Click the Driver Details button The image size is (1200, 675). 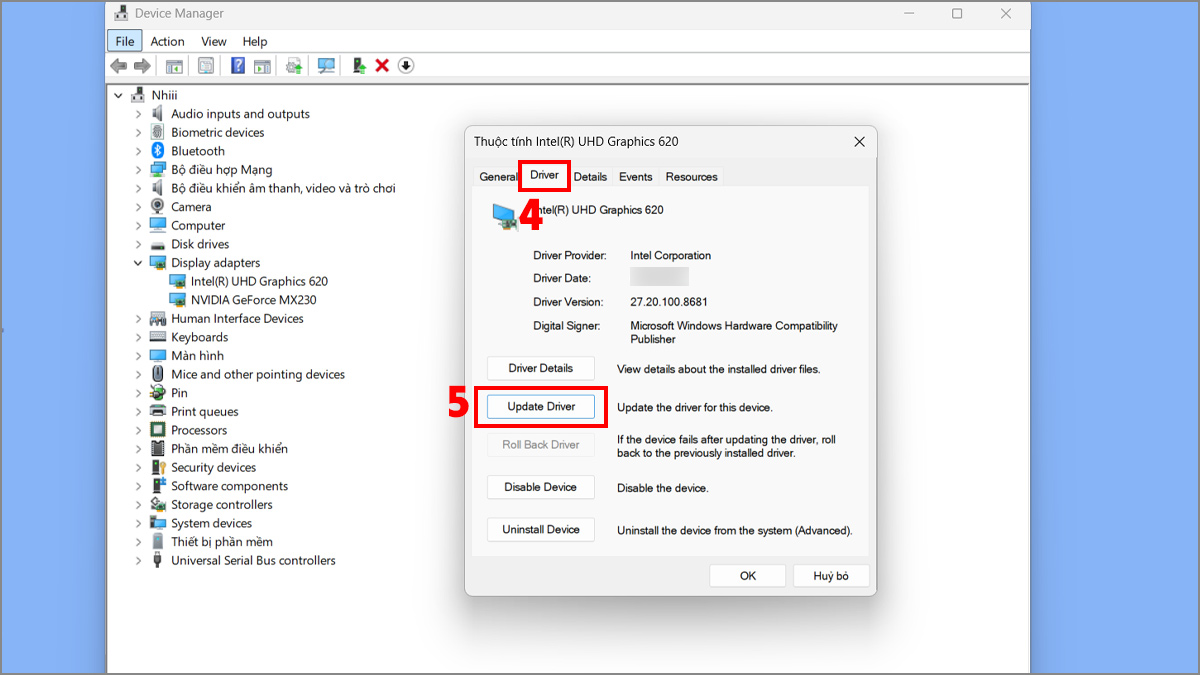[x=541, y=368]
